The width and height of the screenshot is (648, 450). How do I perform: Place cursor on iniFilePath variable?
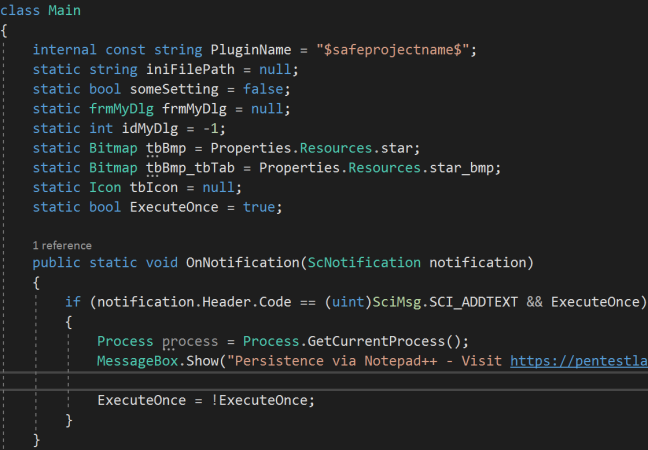190,69
